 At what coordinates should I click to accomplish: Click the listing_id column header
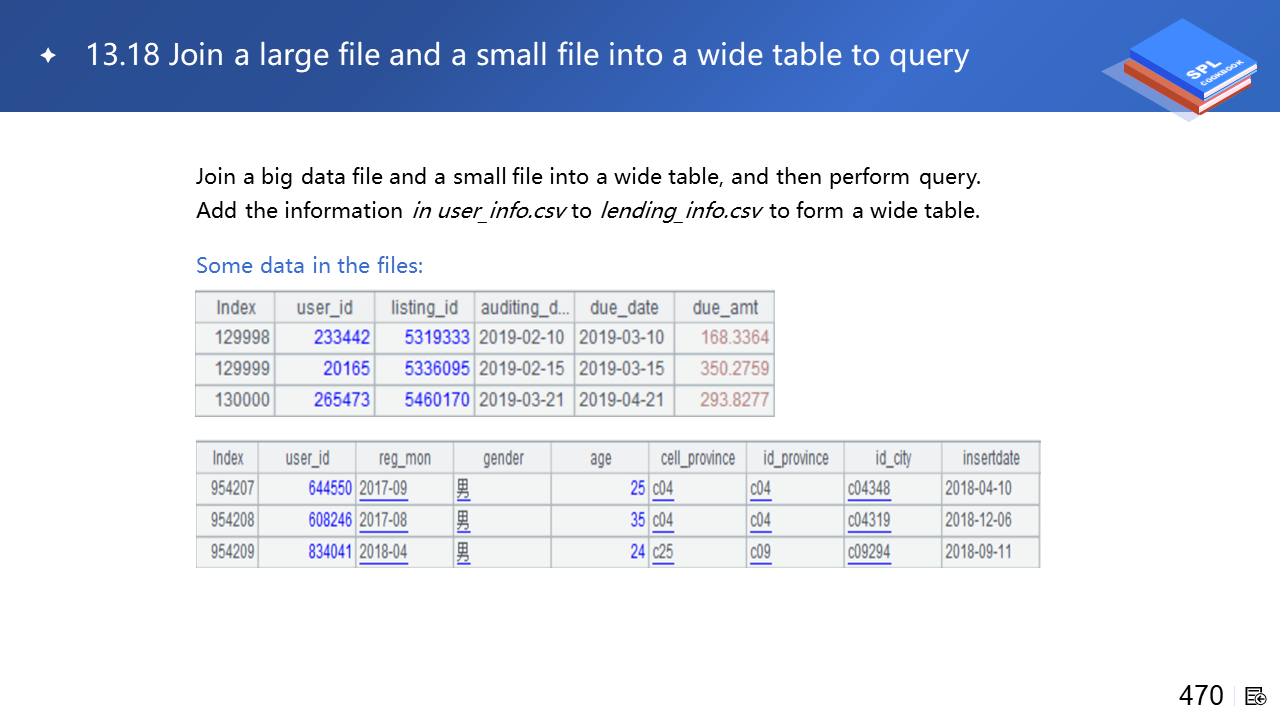424,307
